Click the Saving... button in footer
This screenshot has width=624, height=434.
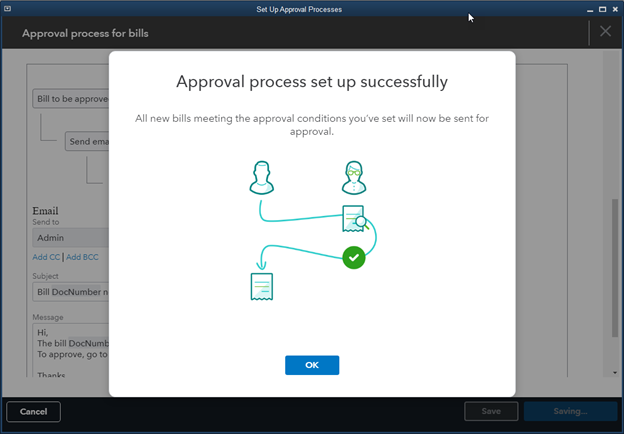[x=571, y=411]
